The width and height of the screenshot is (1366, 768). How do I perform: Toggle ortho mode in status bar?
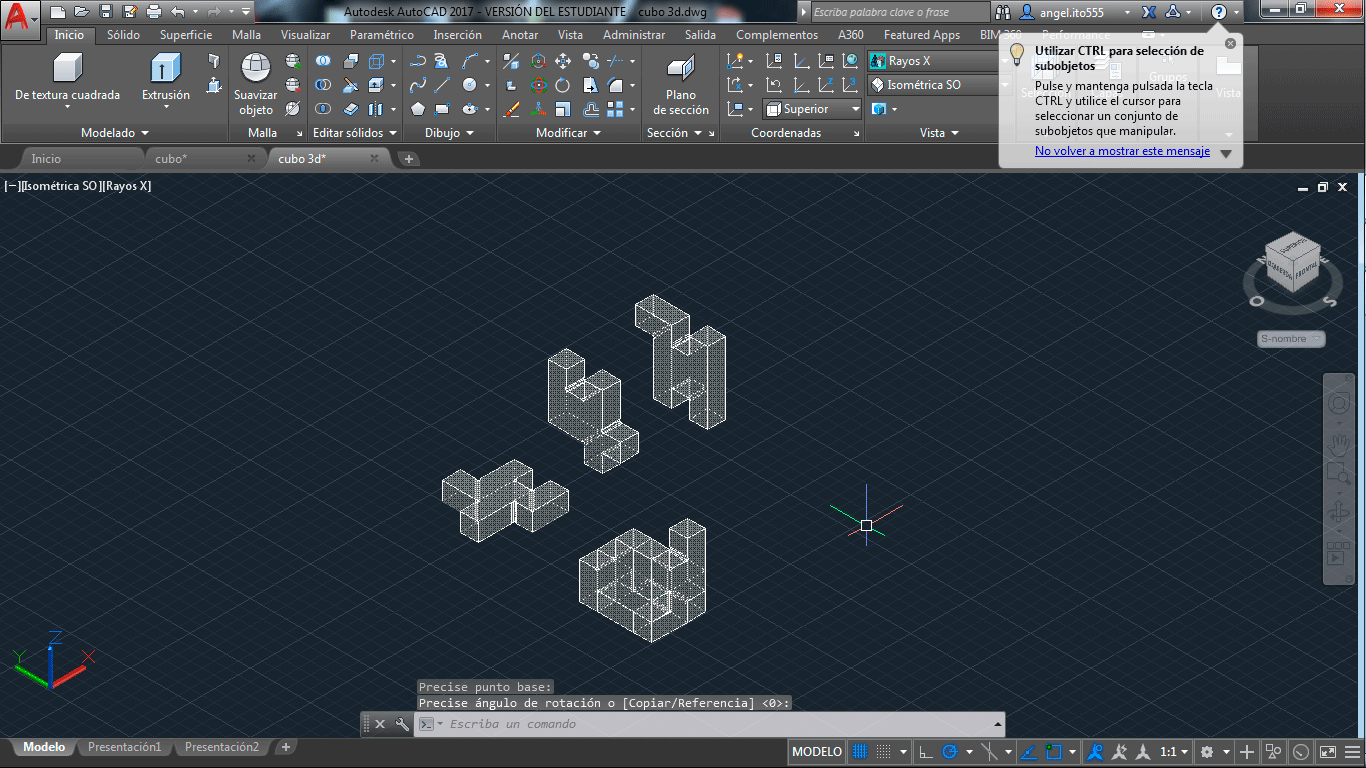(926, 752)
